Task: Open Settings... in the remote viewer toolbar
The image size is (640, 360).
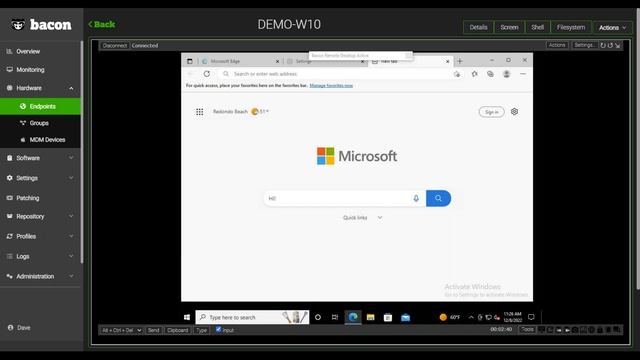Action: tap(584, 45)
